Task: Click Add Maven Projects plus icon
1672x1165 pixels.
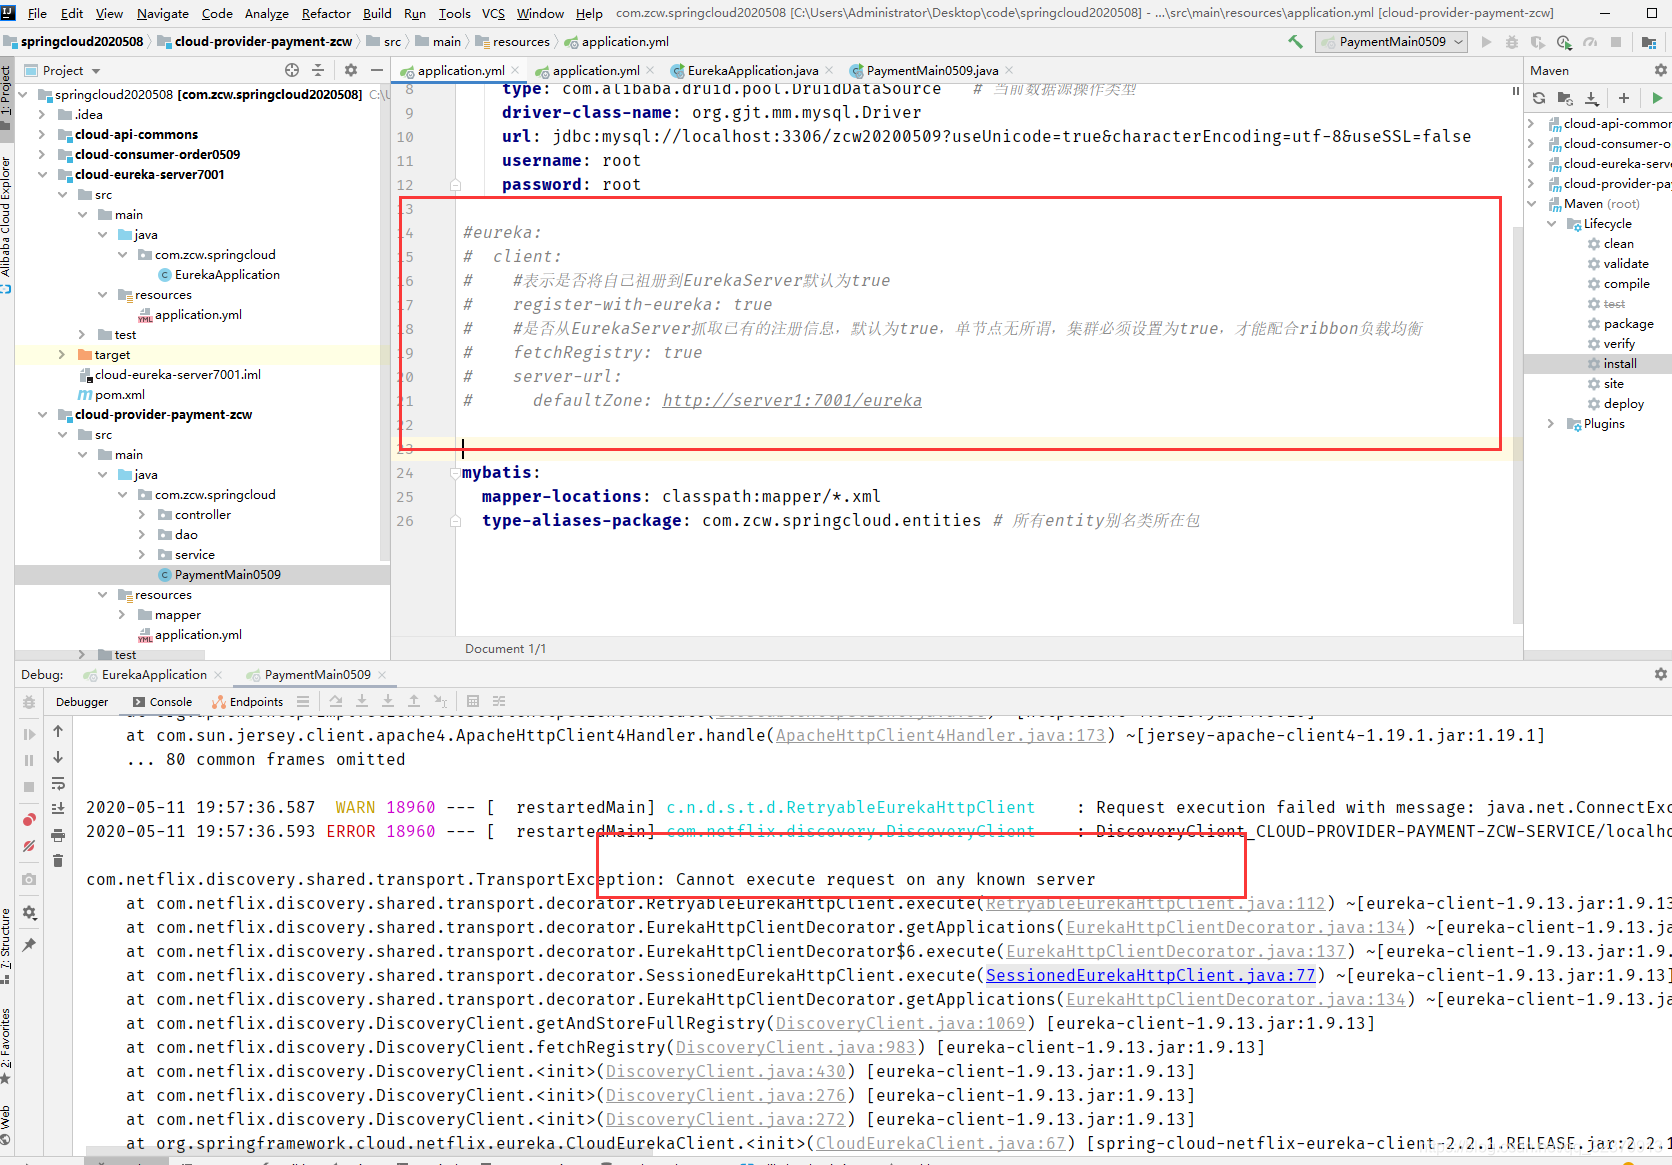Action: pyautogui.click(x=1624, y=98)
